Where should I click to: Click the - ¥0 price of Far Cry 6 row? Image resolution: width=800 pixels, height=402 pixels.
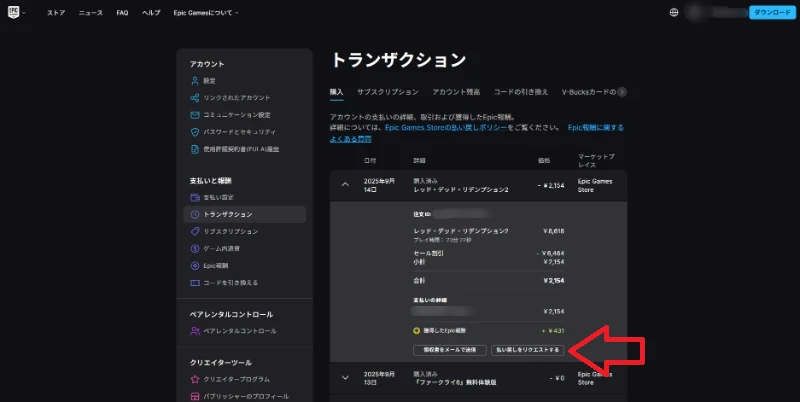(557, 379)
